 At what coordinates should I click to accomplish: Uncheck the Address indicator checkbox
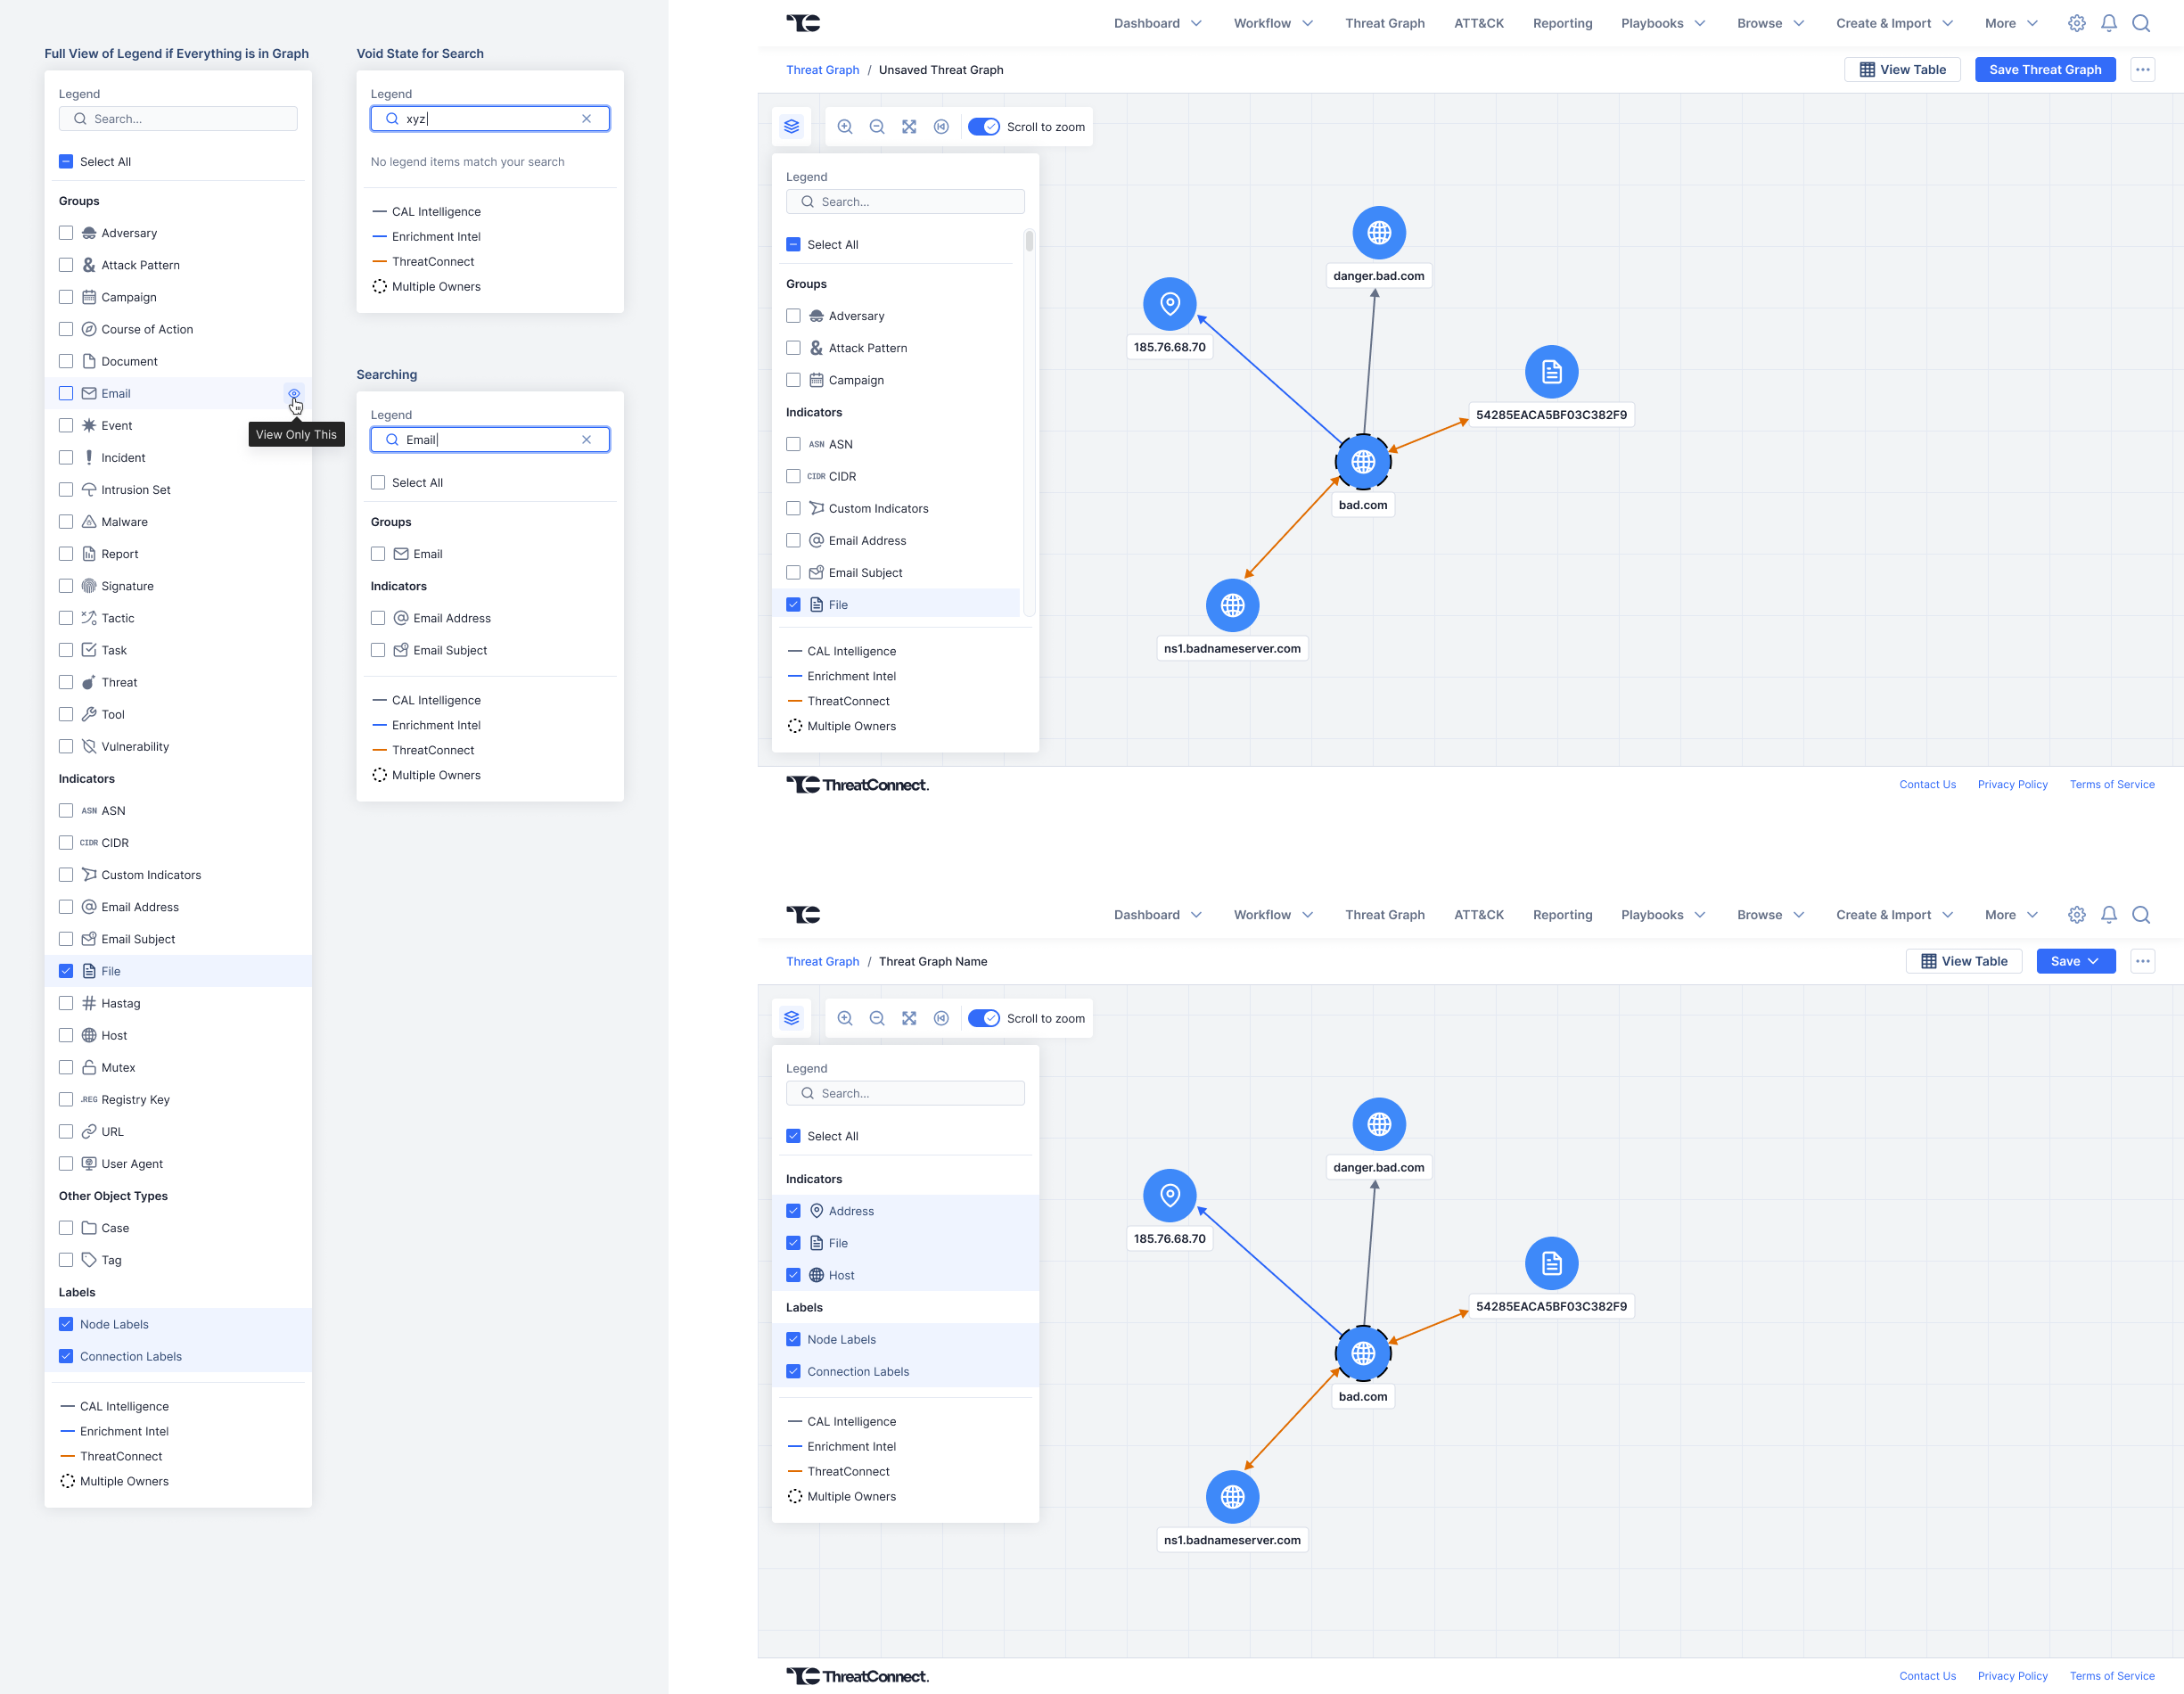click(x=793, y=1211)
